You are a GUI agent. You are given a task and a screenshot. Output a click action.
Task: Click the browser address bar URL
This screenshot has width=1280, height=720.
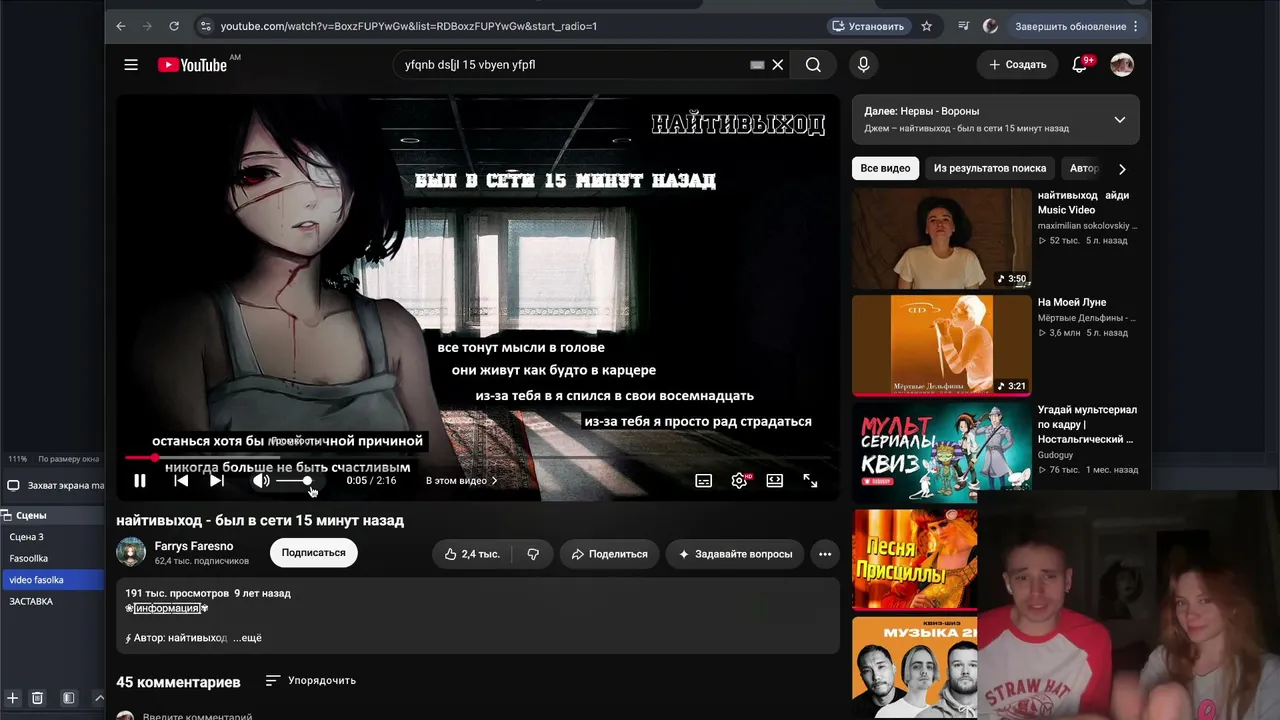click(408, 26)
